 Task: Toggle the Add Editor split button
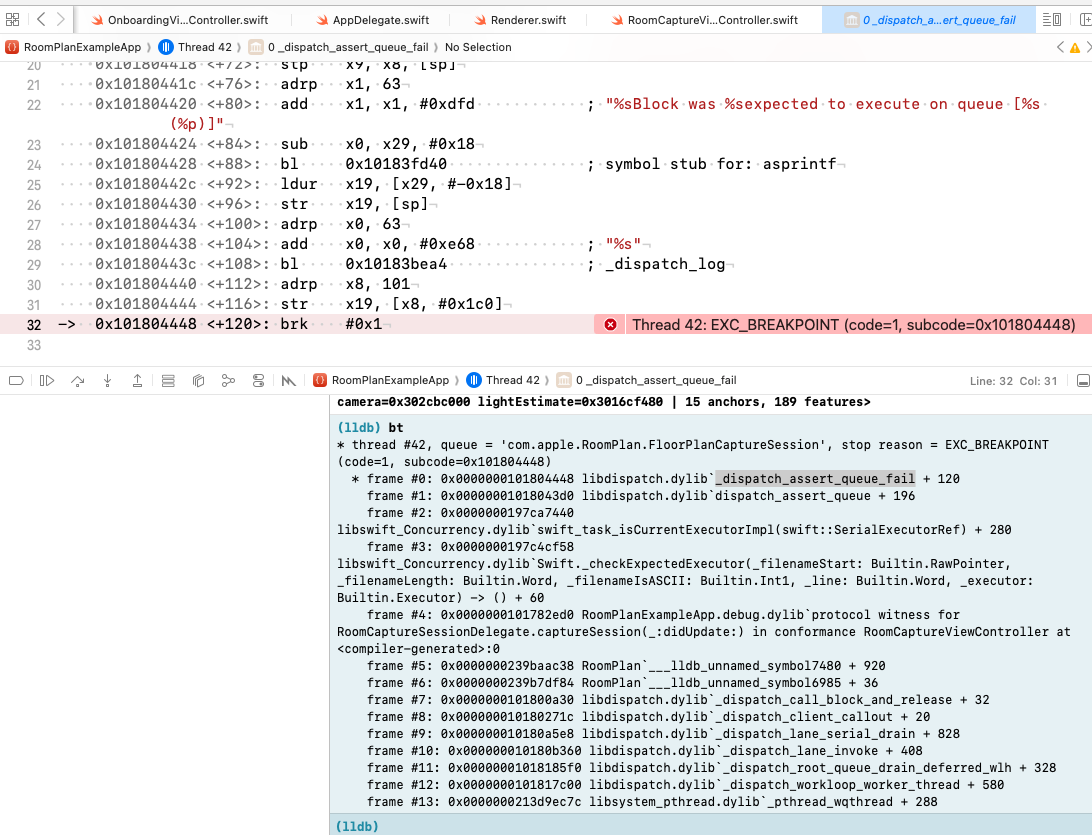pos(1078,20)
